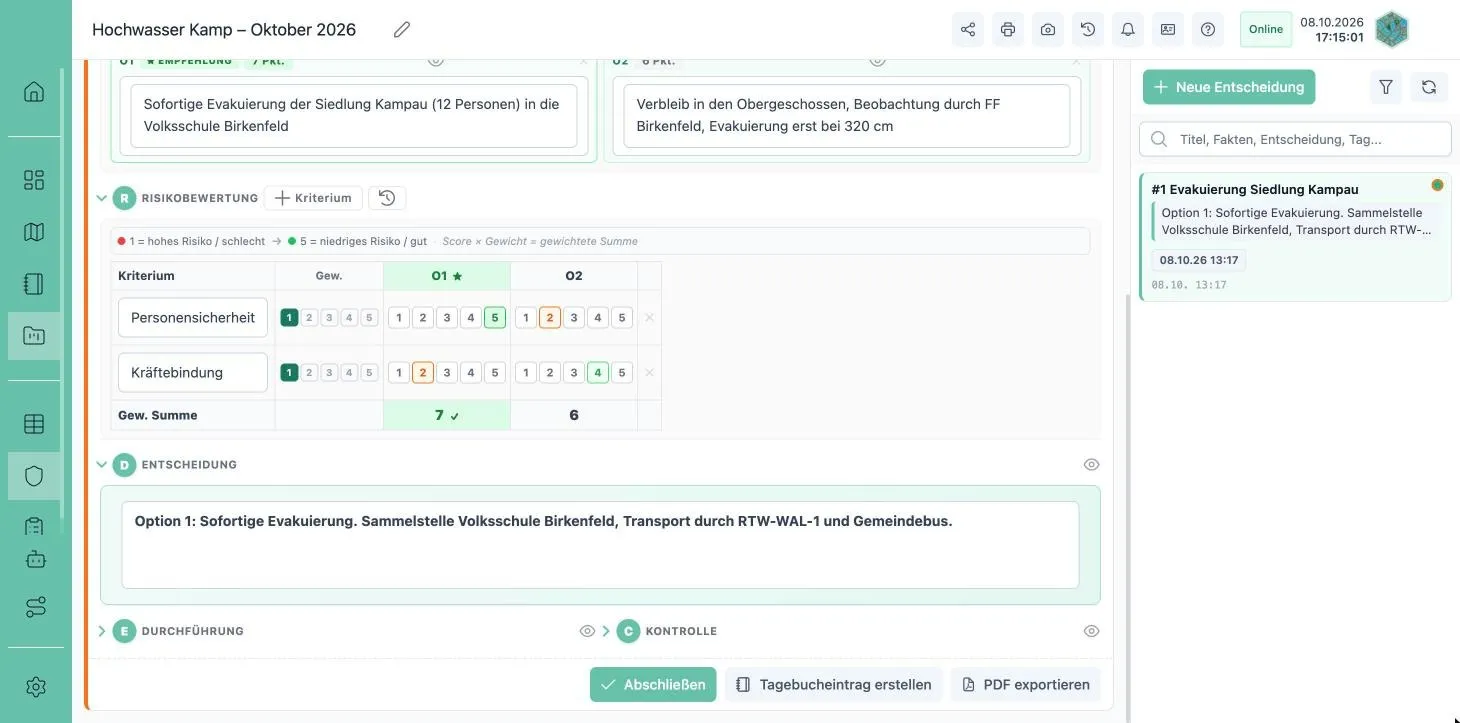
Task: Open the robot sidebar icon
Action: (36, 559)
